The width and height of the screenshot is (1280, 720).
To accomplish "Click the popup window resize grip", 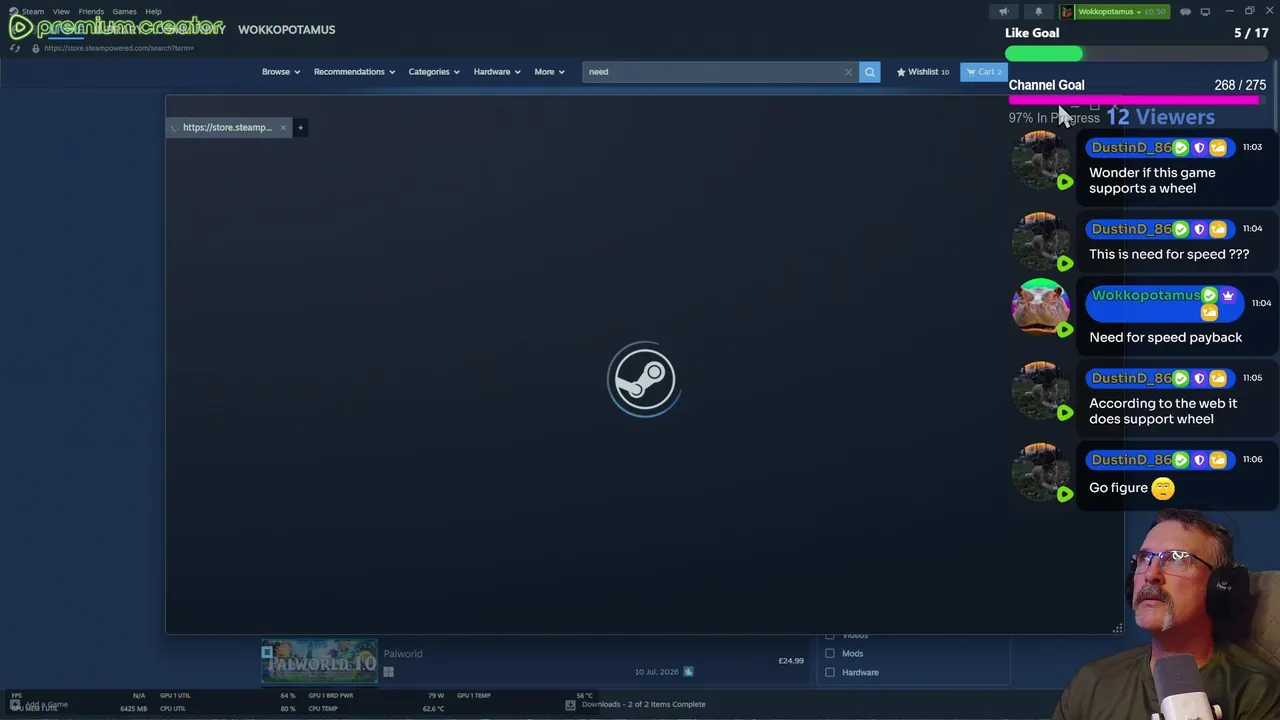I will (x=1117, y=628).
